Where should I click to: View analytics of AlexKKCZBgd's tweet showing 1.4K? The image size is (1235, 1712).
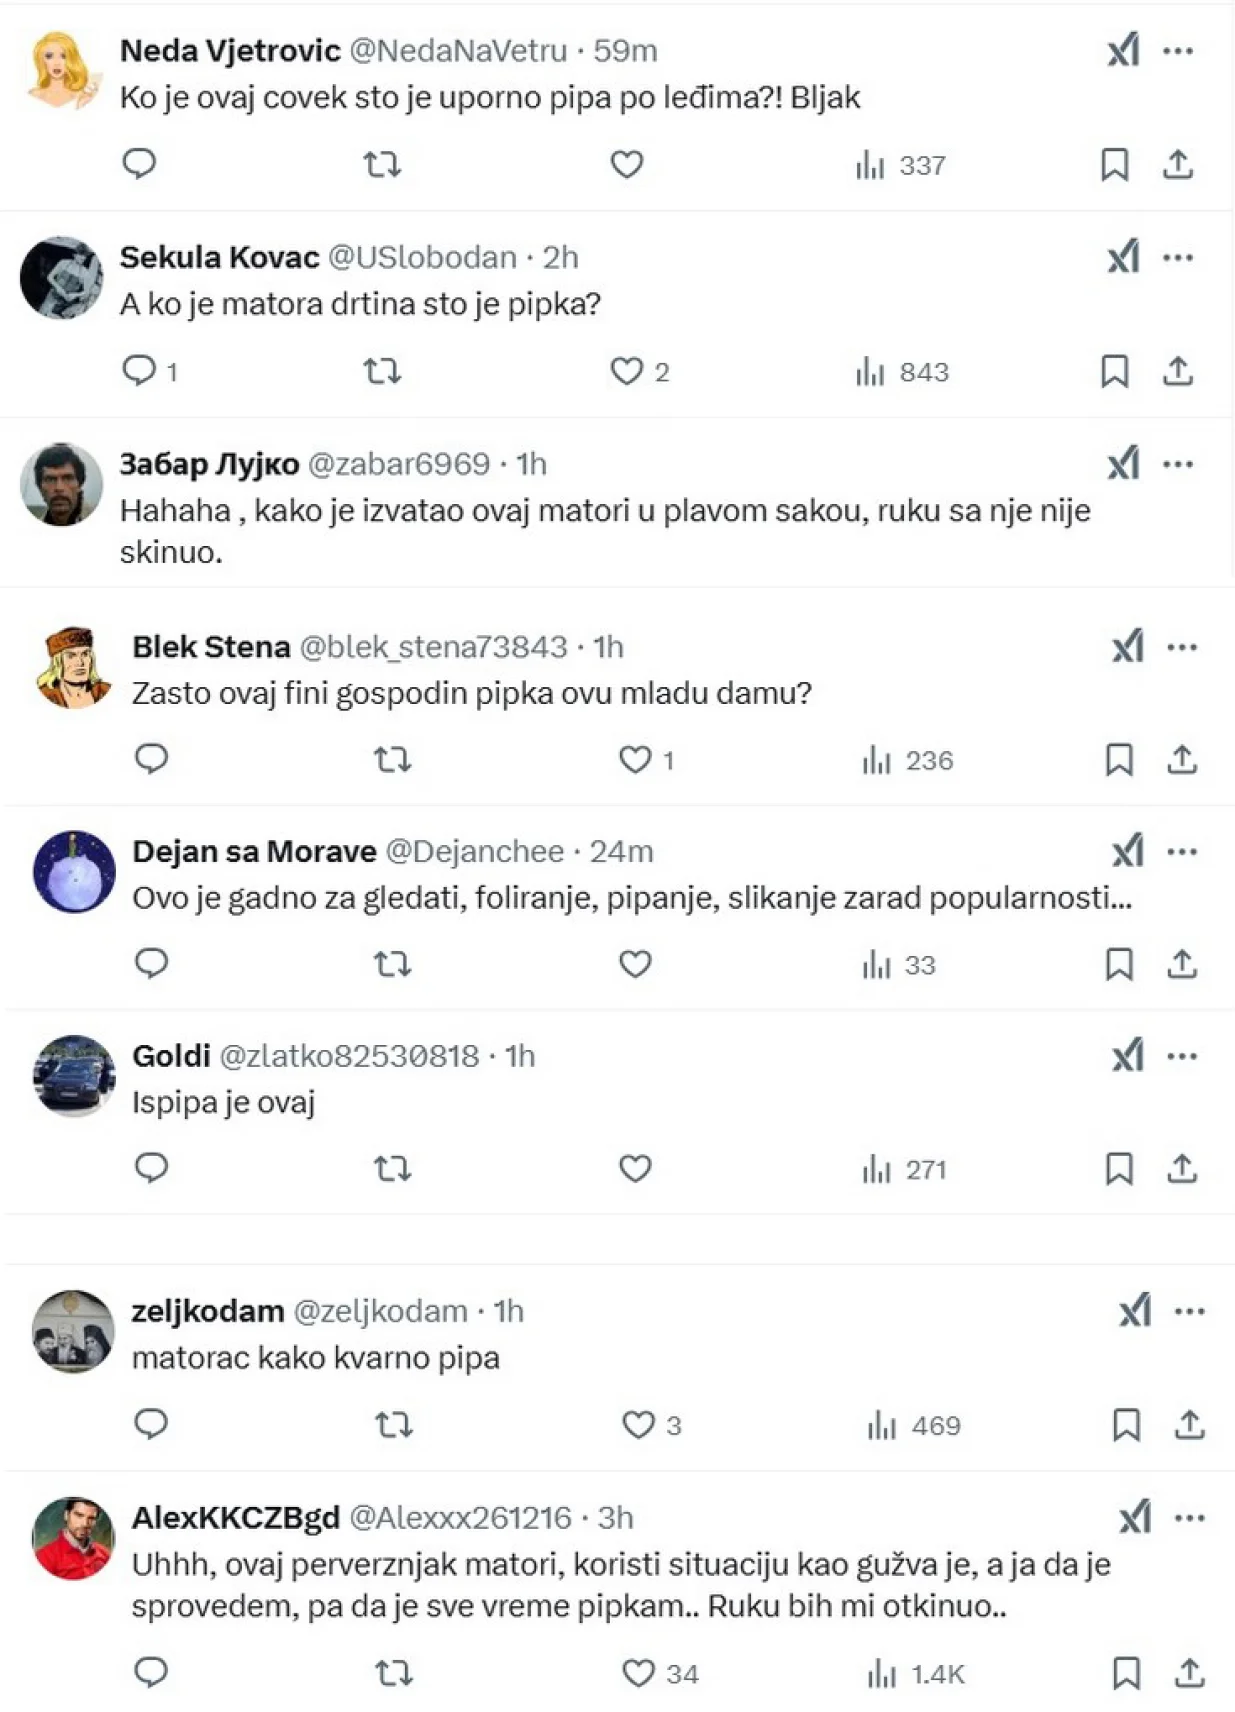(x=916, y=1674)
